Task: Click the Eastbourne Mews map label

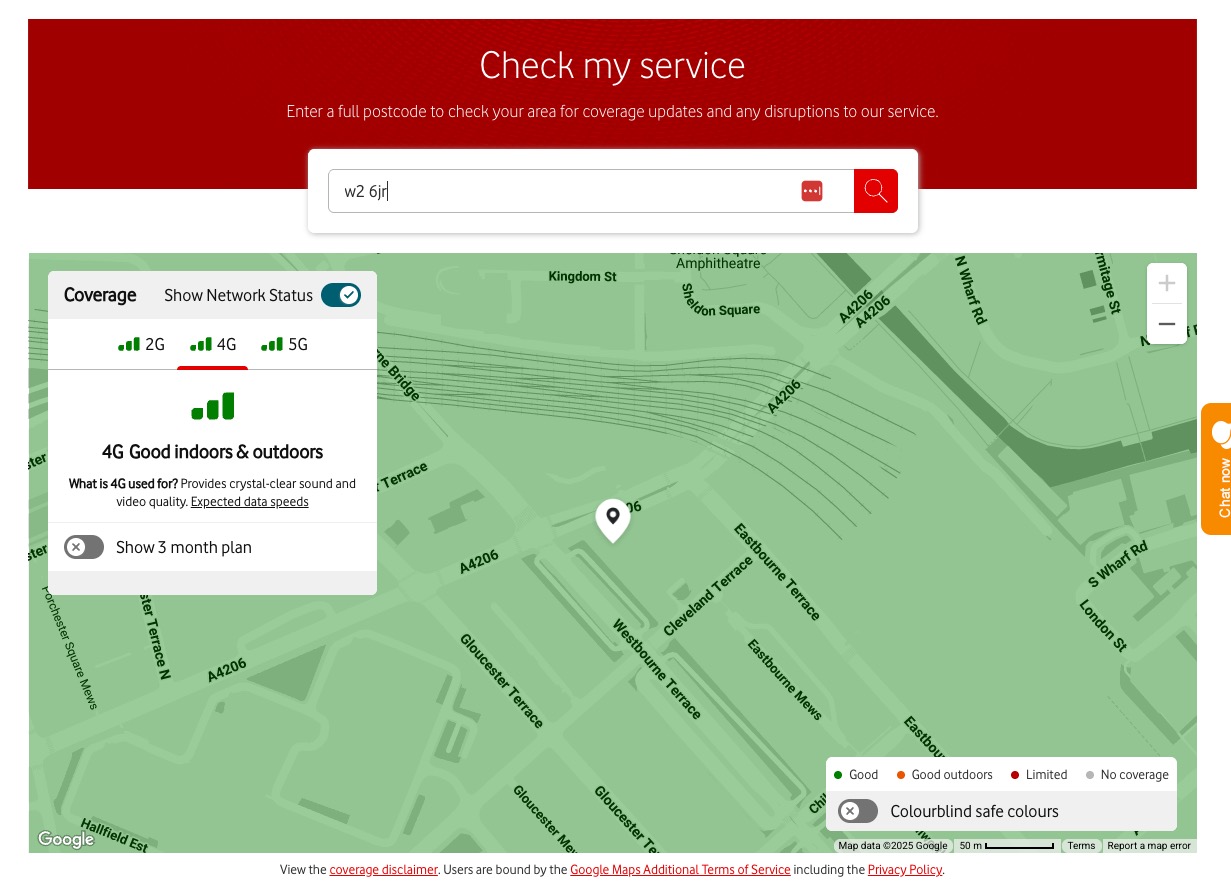Action: click(x=786, y=680)
